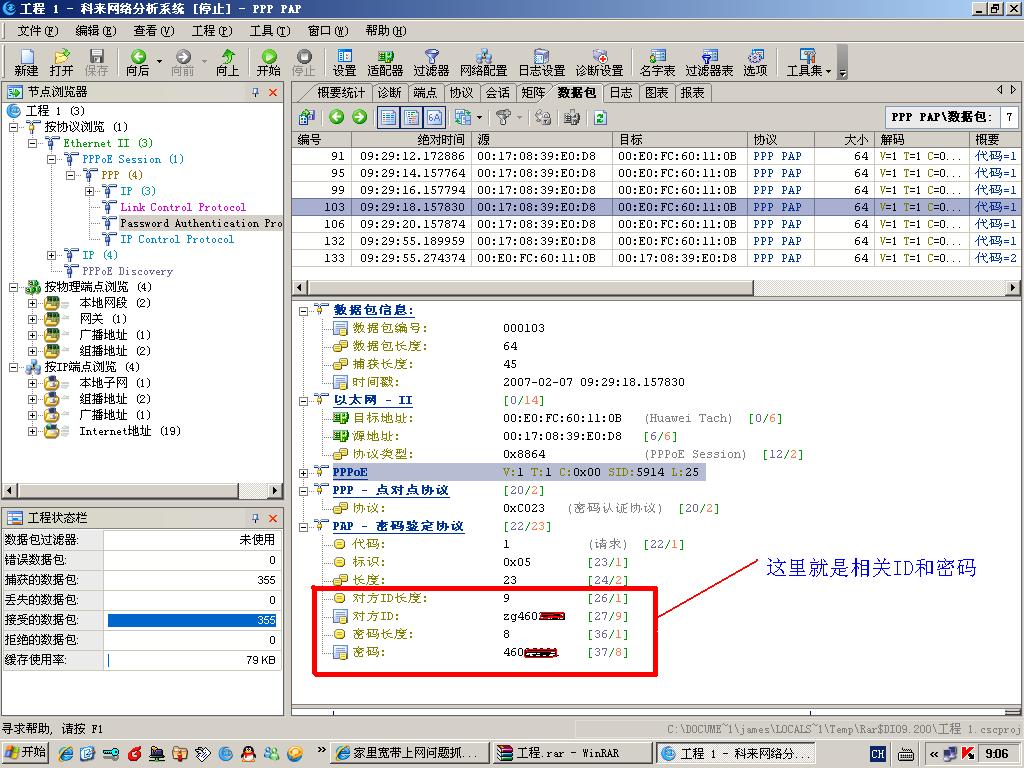This screenshot has width=1024, height=768.
Task: Click the Windows 开始 Start button
Action: tap(26, 753)
